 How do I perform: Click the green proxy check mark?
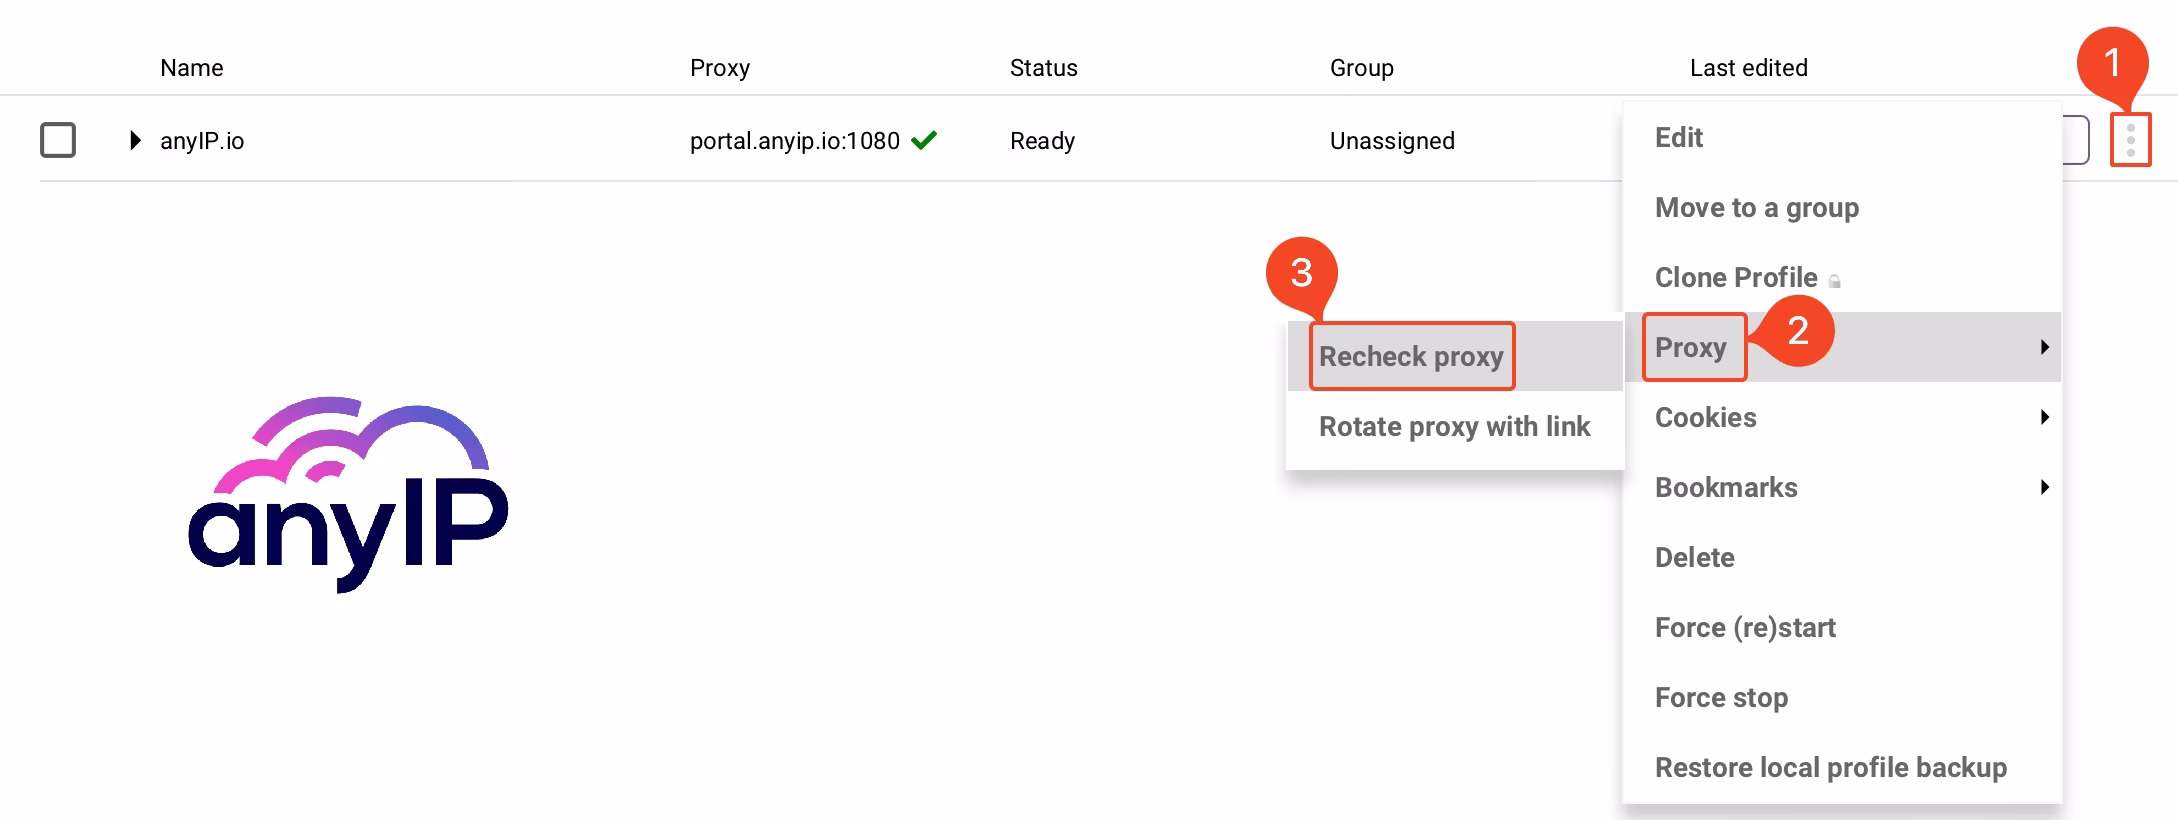(x=924, y=140)
